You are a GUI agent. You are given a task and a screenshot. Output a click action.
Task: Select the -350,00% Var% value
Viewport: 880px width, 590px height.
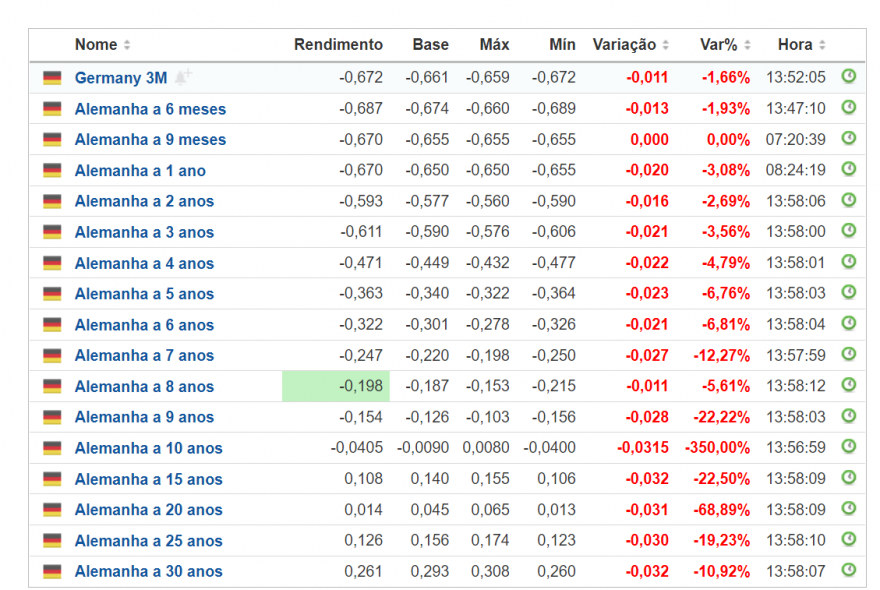click(x=717, y=448)
